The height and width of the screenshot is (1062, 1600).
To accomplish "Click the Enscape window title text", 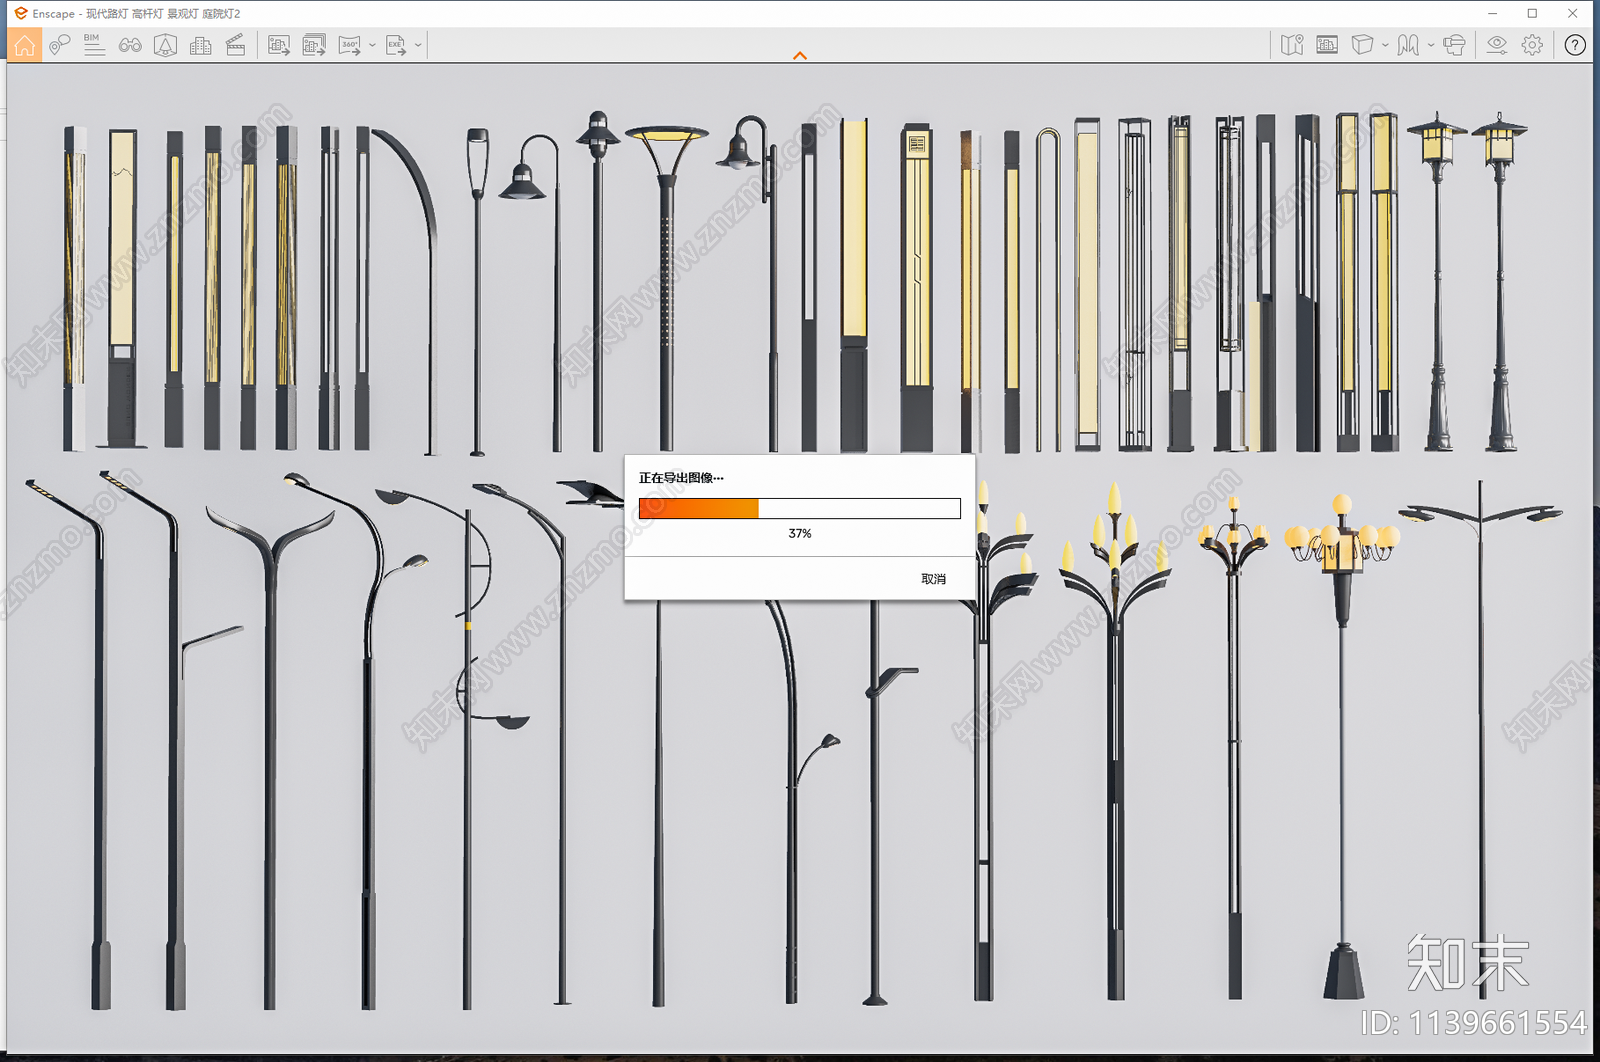I will (136, 14).
